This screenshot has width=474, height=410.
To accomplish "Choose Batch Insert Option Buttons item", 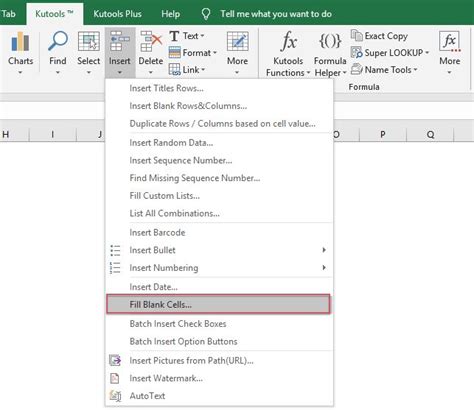I will click(219, 341).
